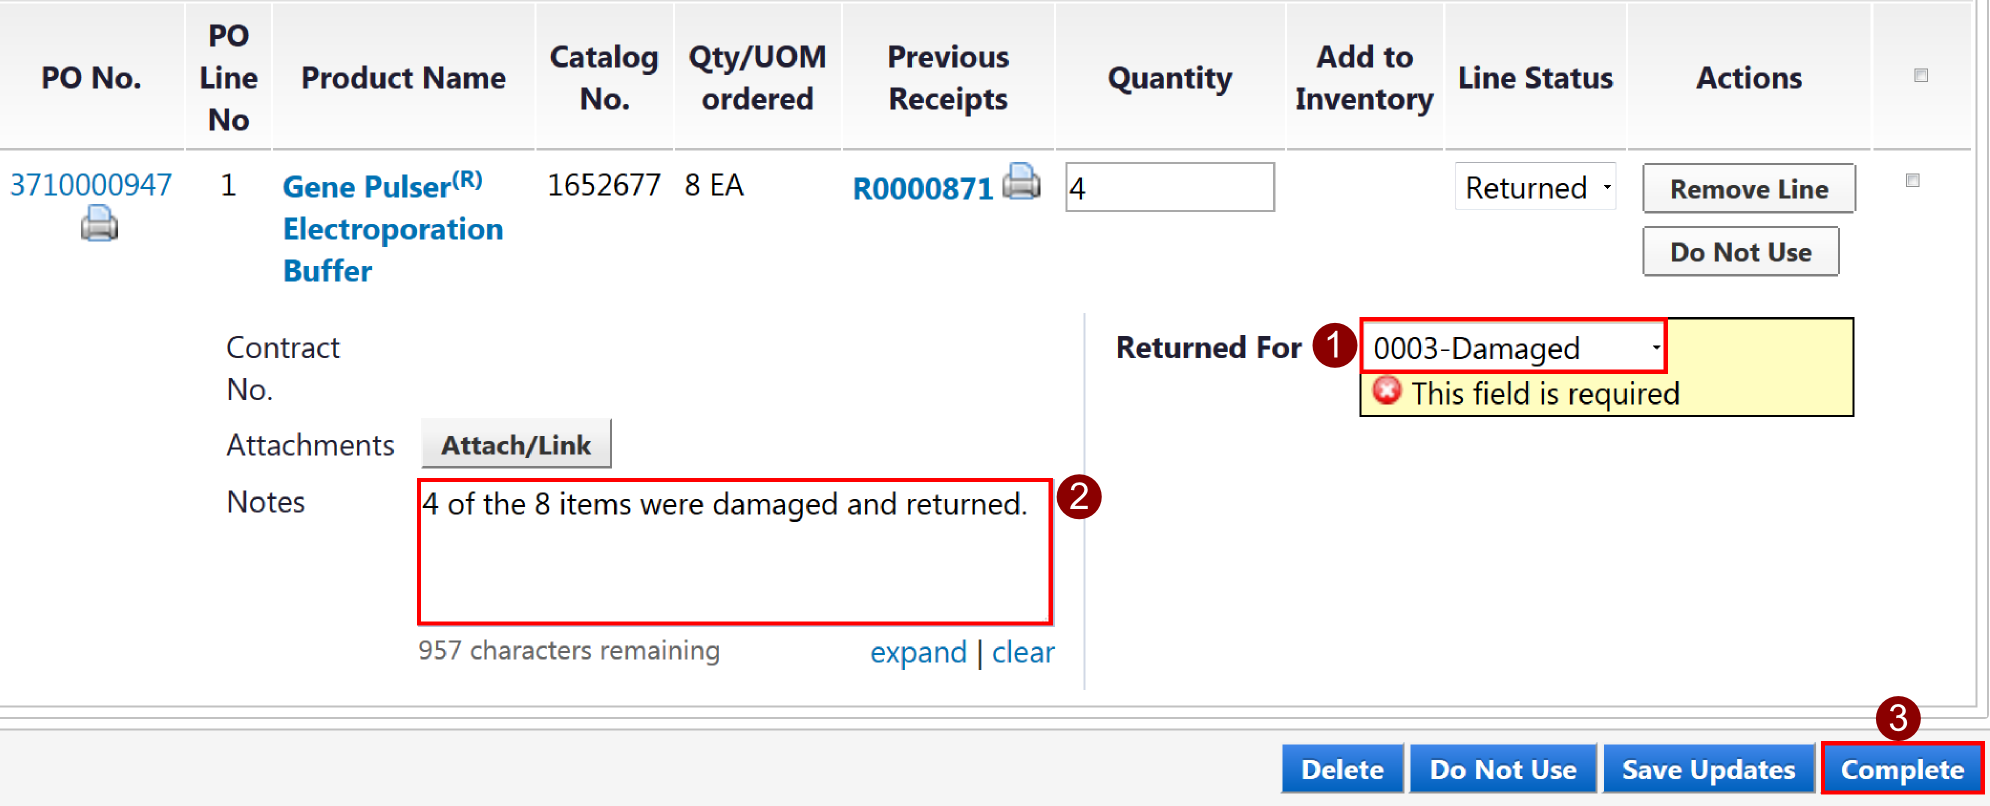Viewport: 1990px width, 806px height.
Task: Click into the Quantity input field
Action: [1169, 188]
